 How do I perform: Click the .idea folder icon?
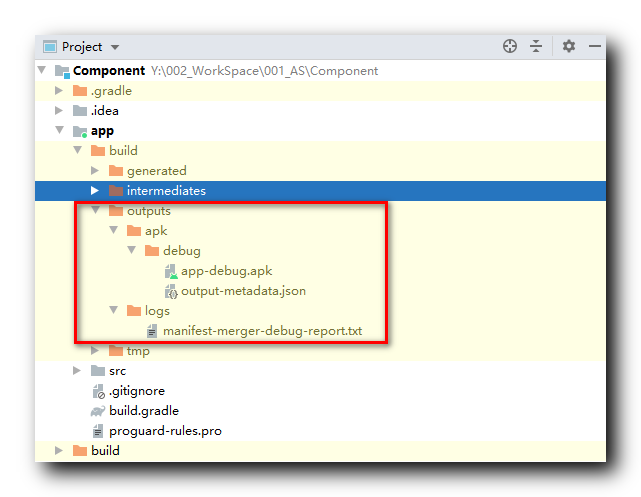coord(80,110)
